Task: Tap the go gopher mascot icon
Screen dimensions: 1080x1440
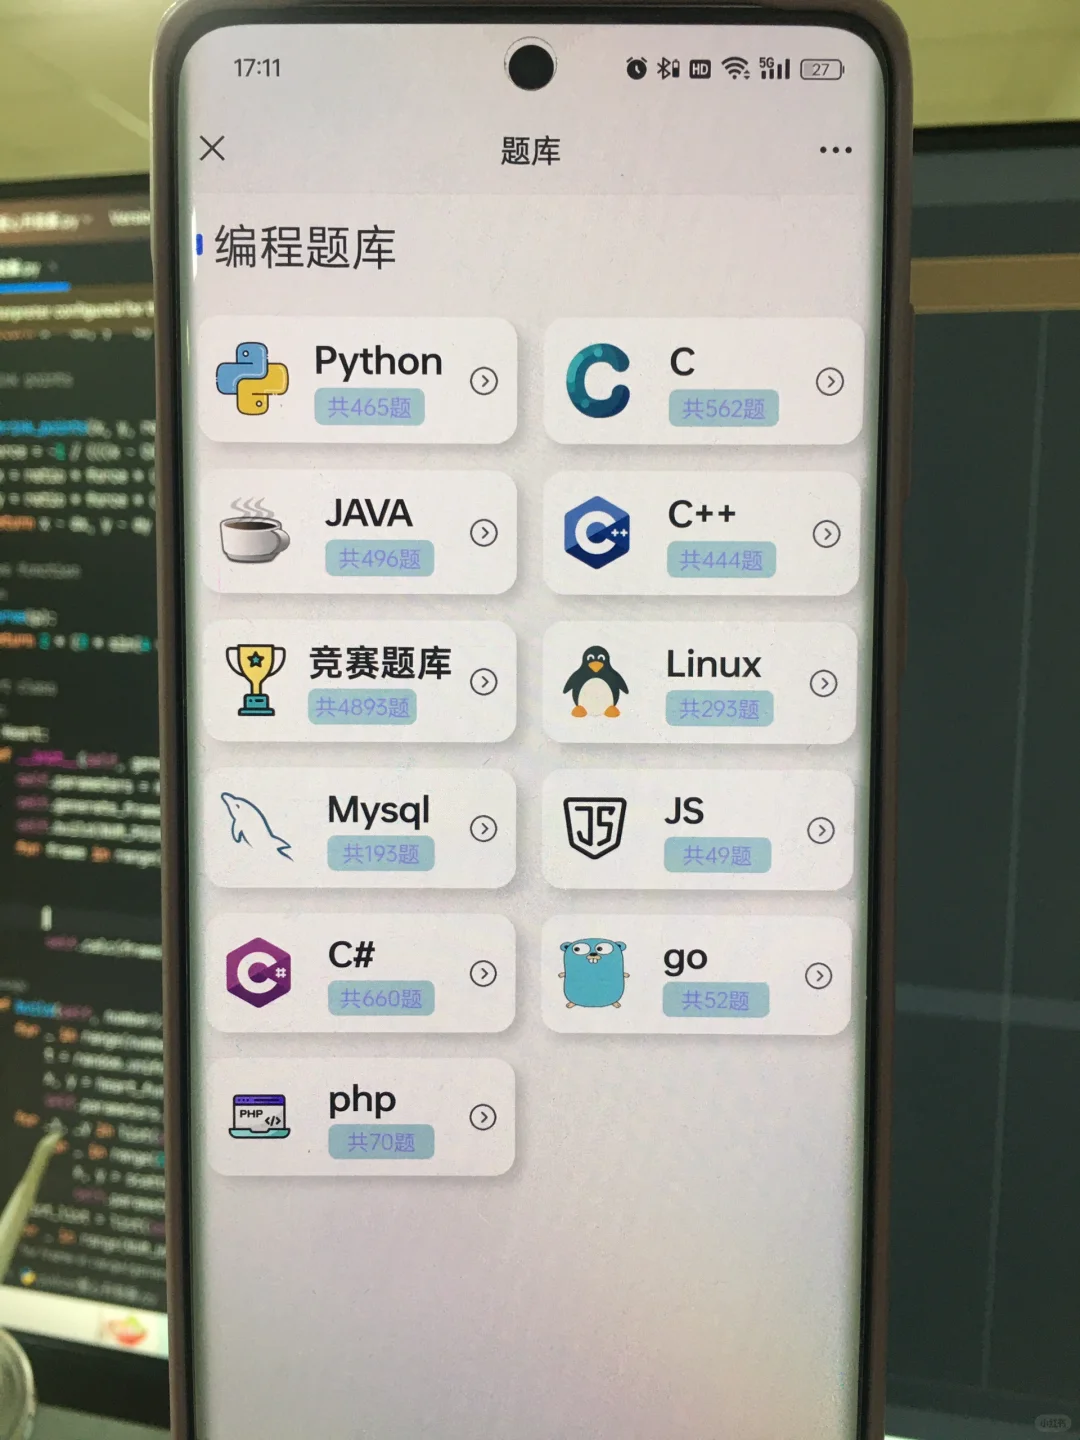Action: [594, 974]
